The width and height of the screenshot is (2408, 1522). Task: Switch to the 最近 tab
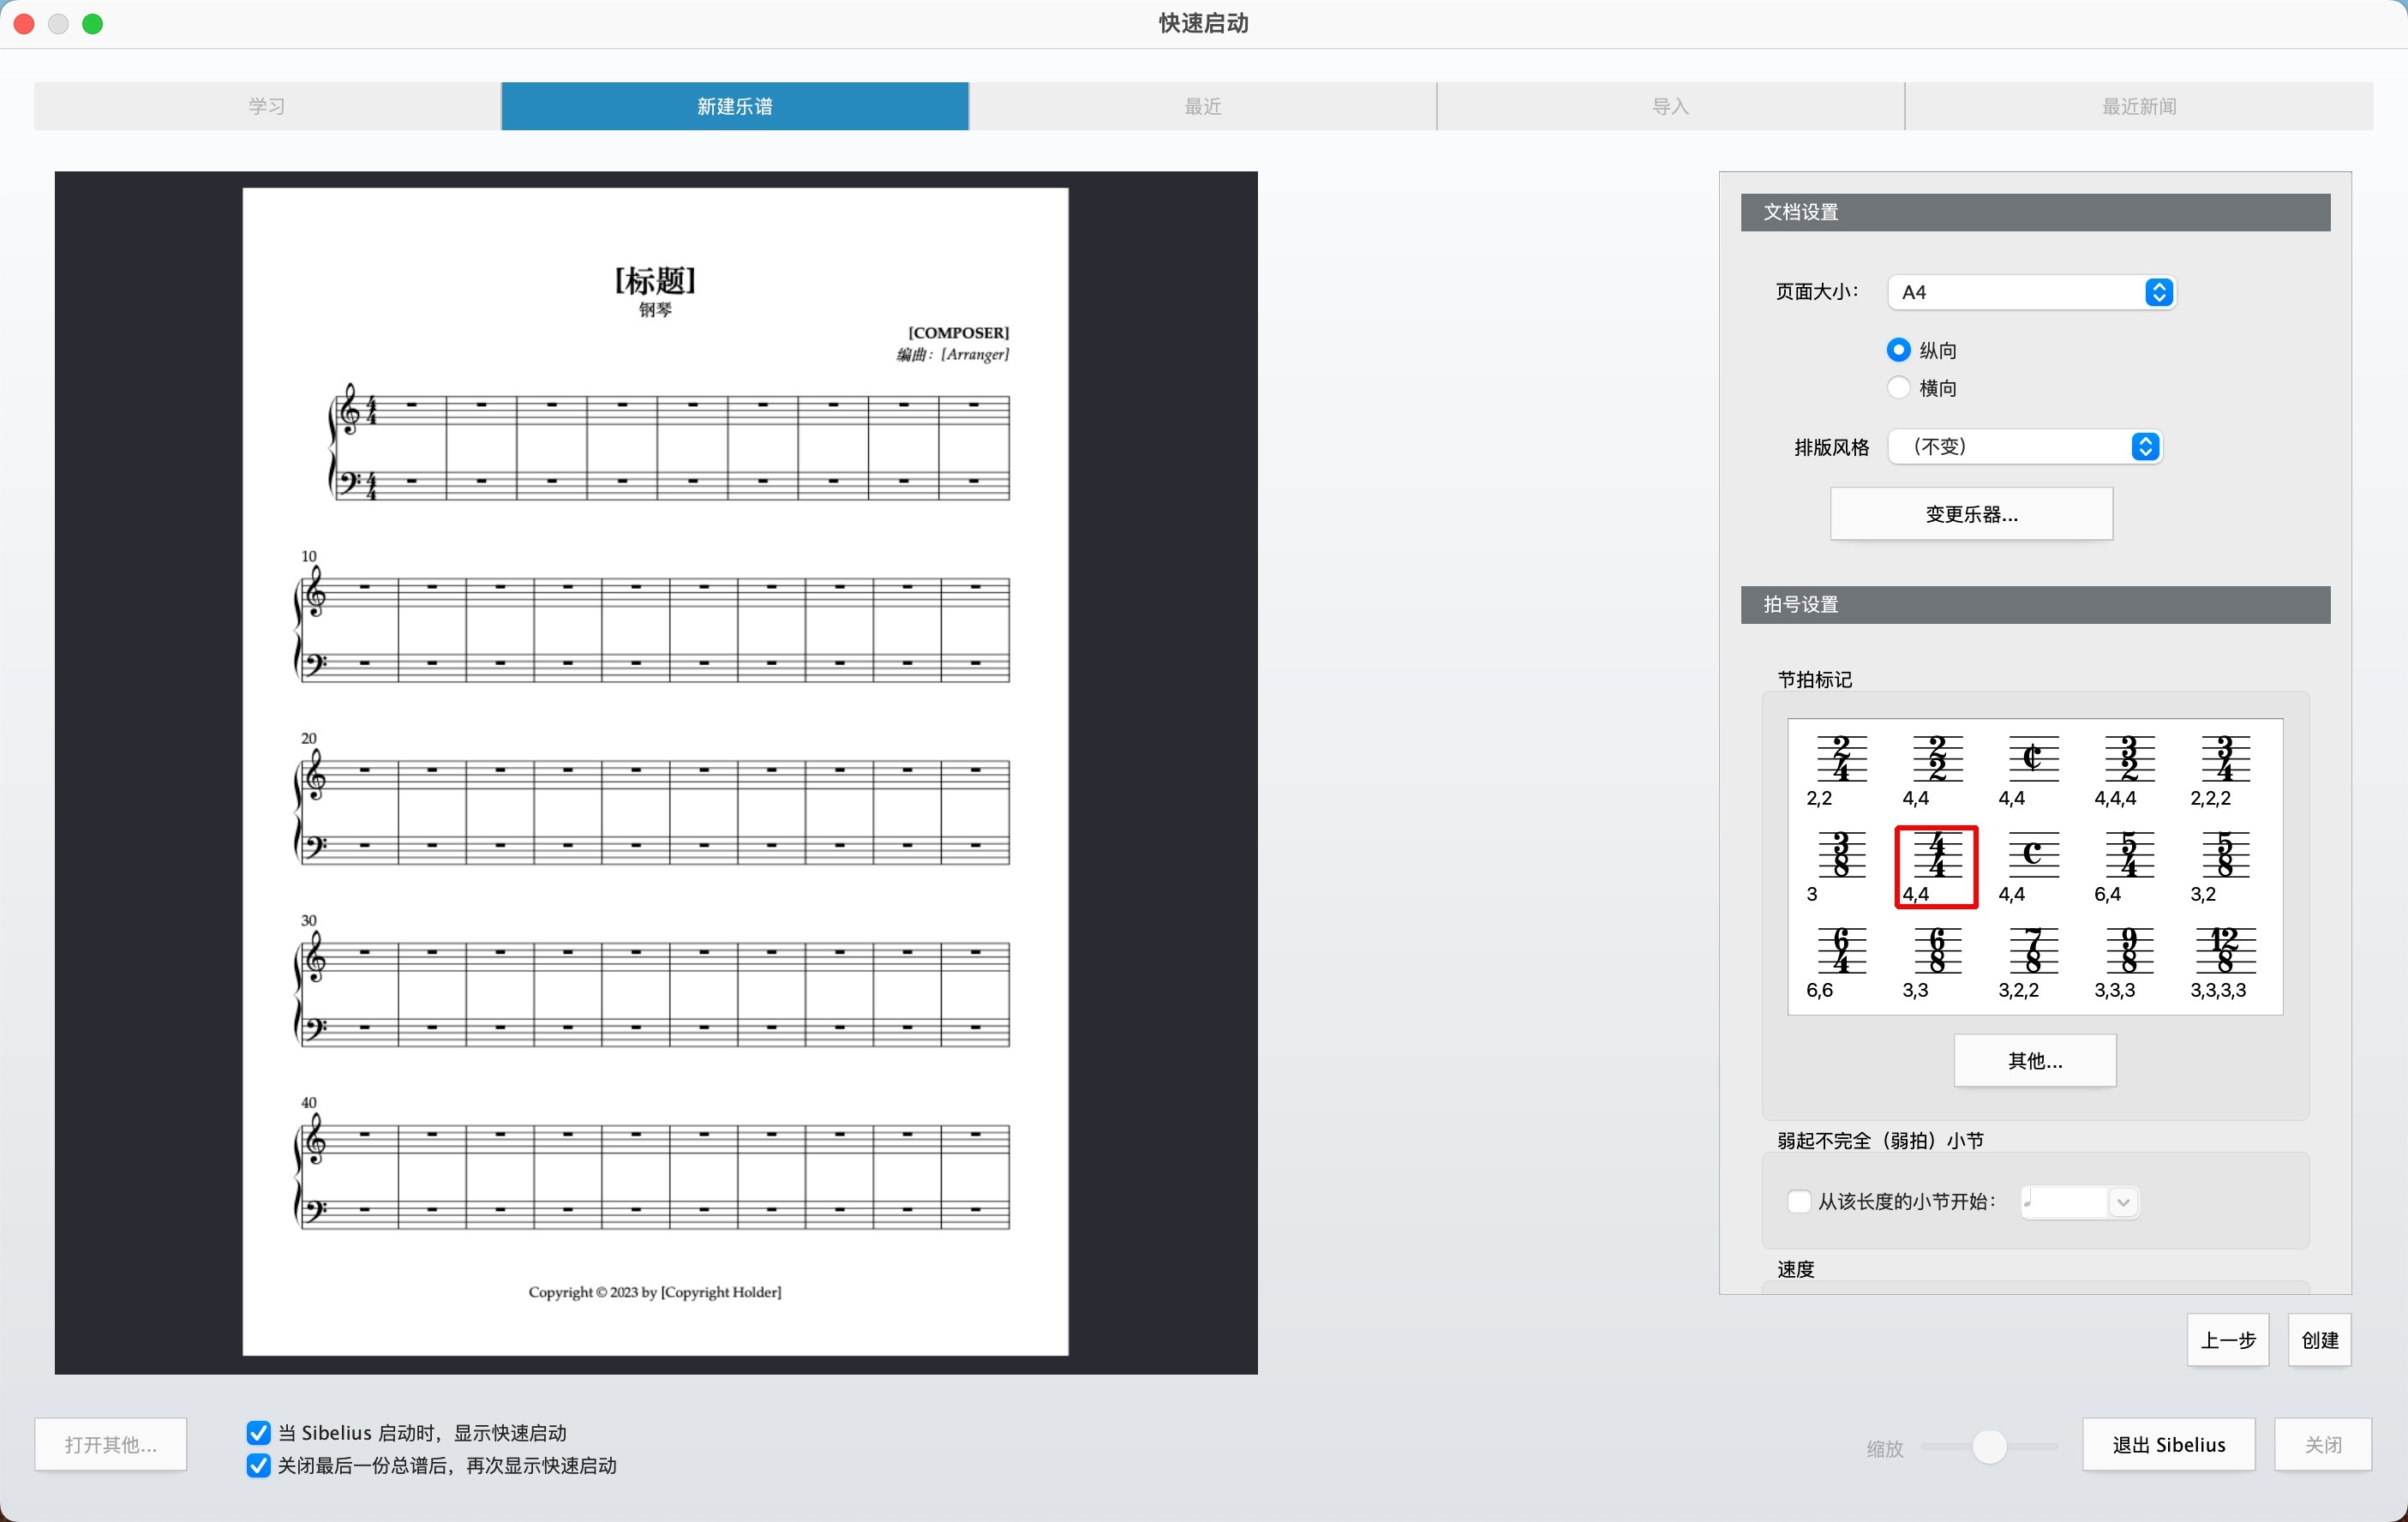[x=1203, y=106]
